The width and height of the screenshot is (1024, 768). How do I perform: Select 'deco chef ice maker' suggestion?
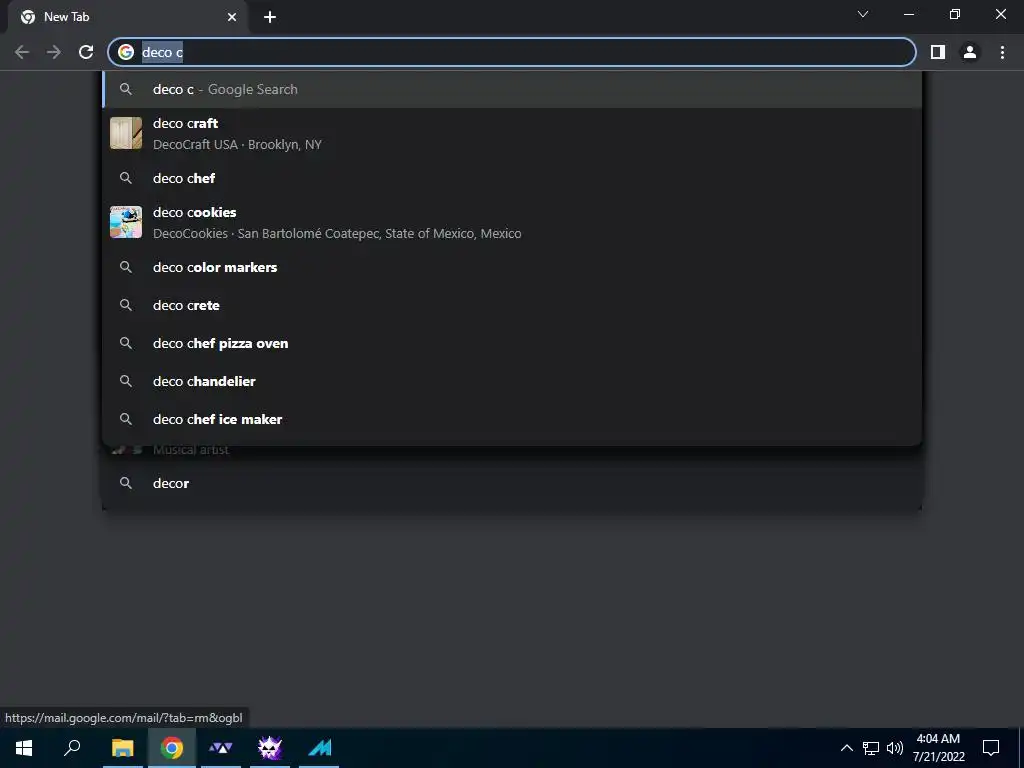(x=512, y=419)
